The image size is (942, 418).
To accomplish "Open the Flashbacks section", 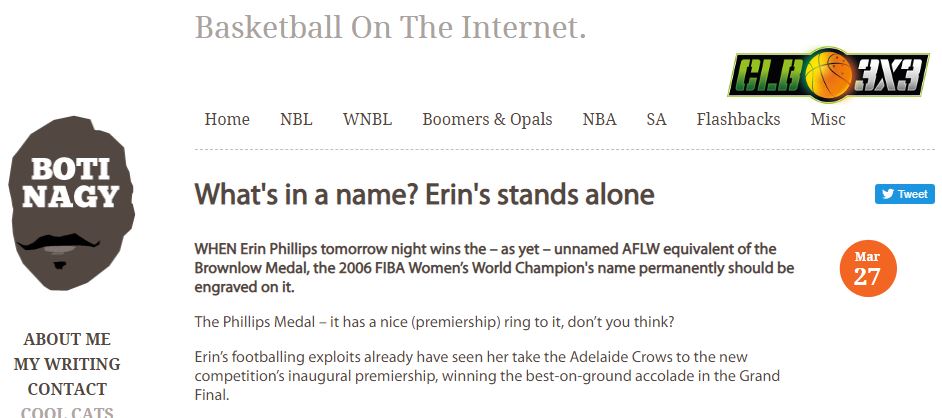I will [x=738, y=119].
